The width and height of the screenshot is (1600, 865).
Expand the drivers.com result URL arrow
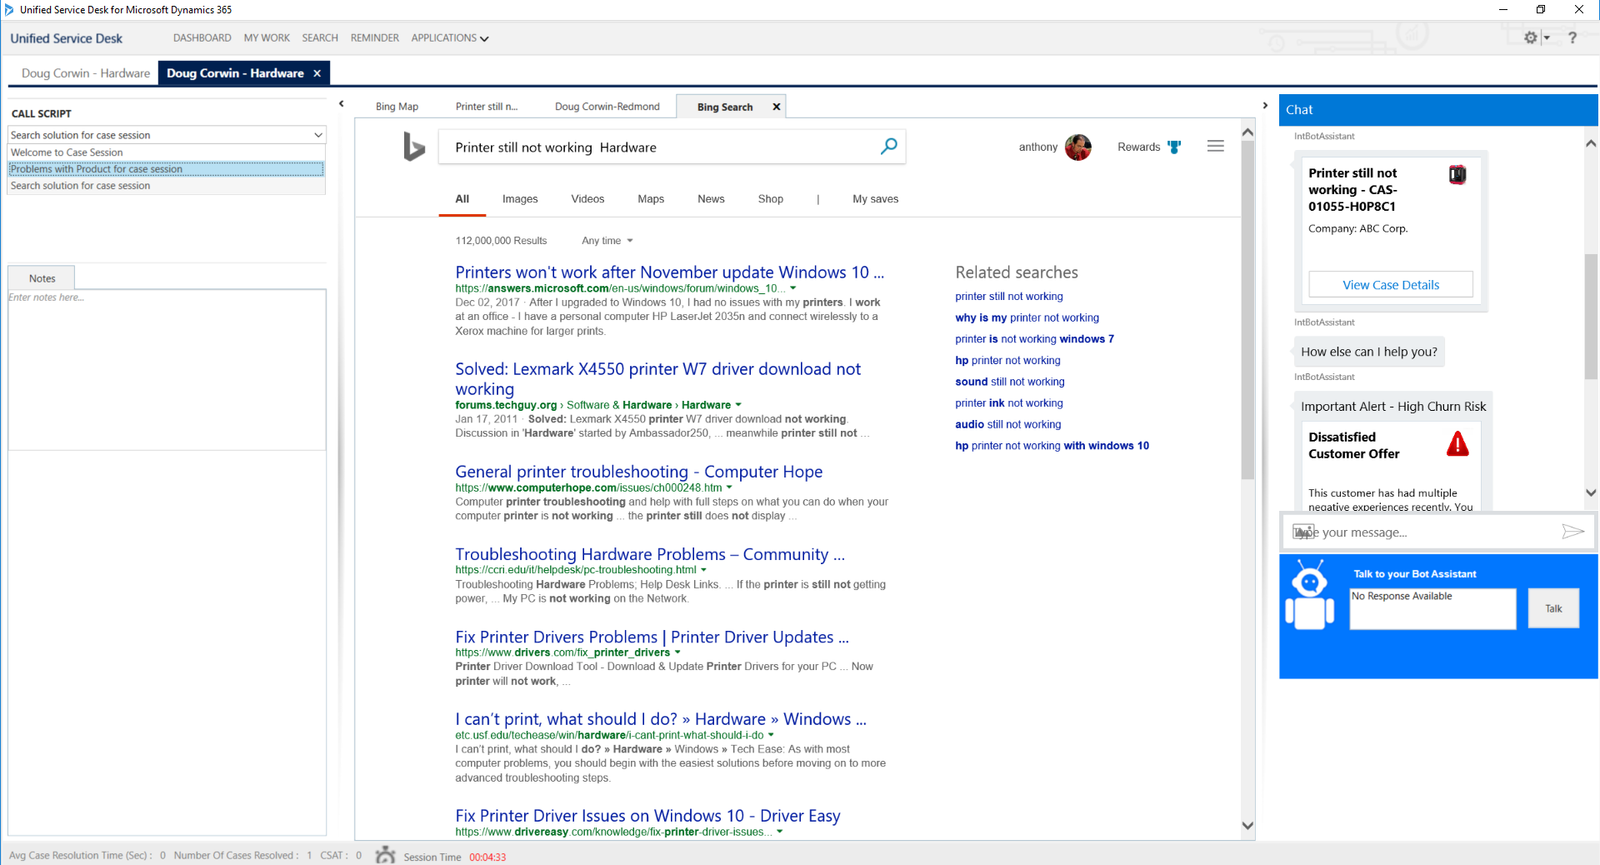(x=677, y=653)
